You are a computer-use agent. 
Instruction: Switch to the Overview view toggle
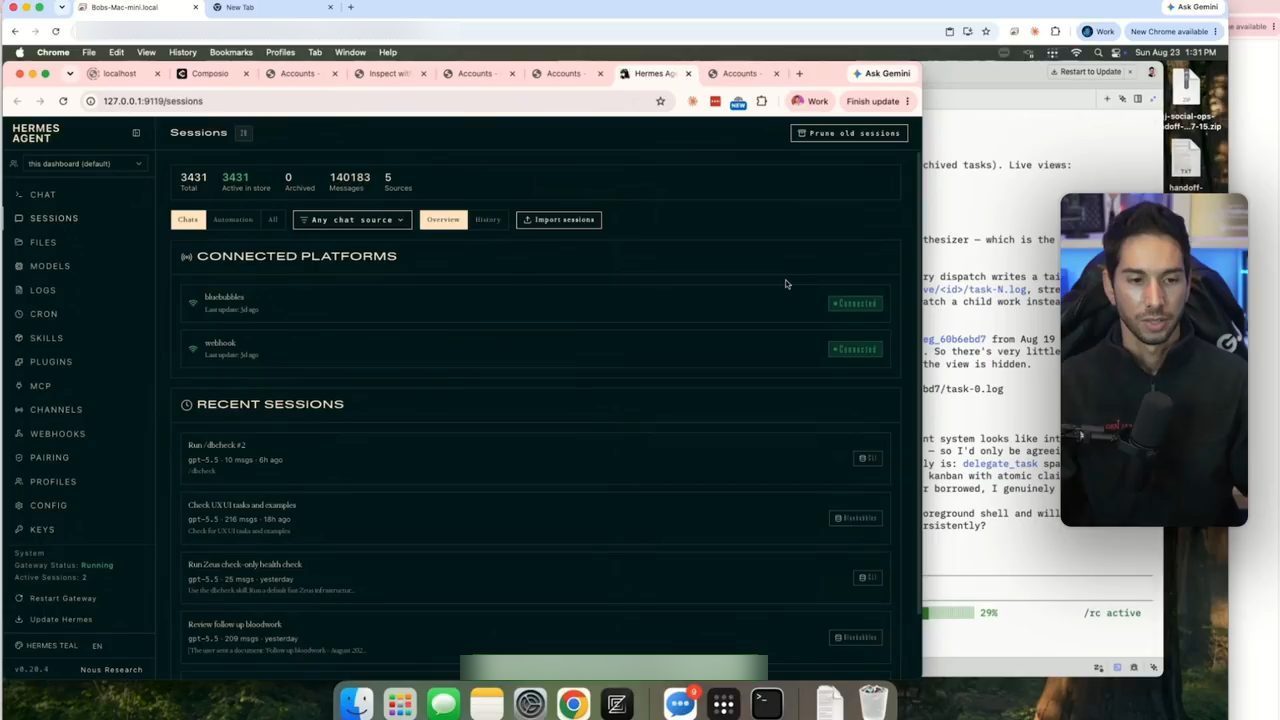[x=443, y=220]
